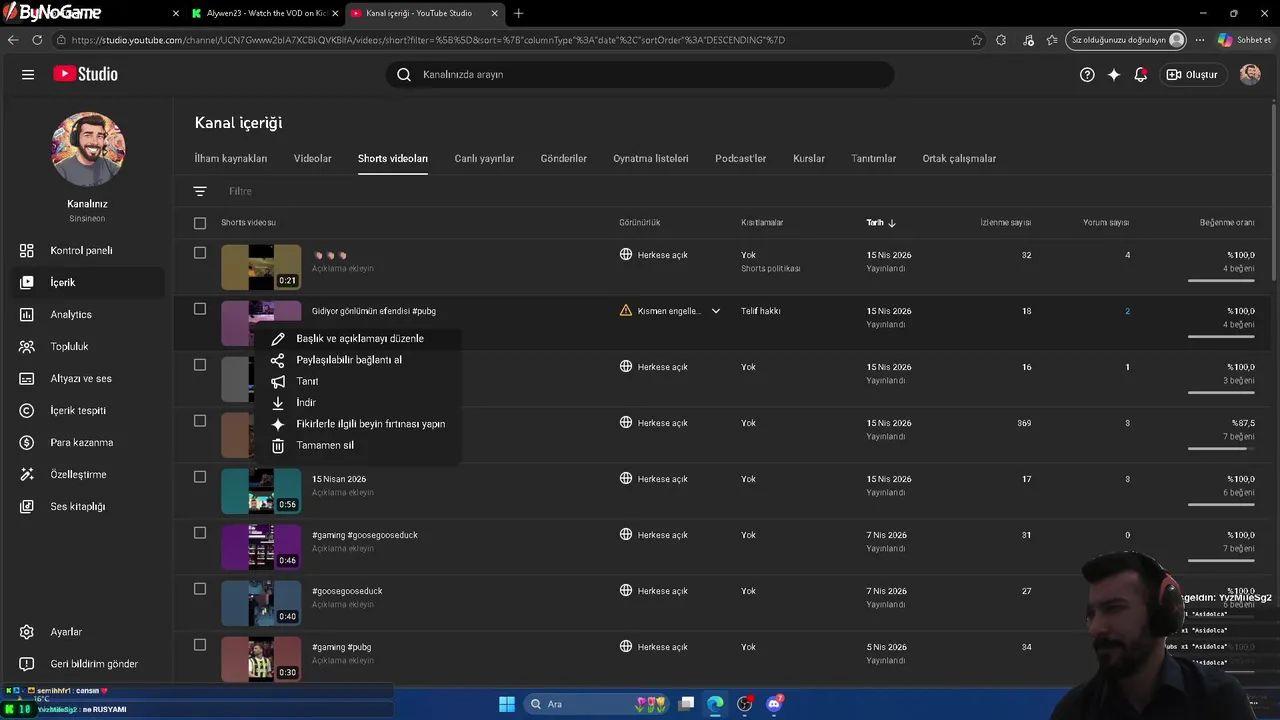Choose İndir from the context menu
The width and height of the screenshot is (1280, 720).
tap(358, 402)
